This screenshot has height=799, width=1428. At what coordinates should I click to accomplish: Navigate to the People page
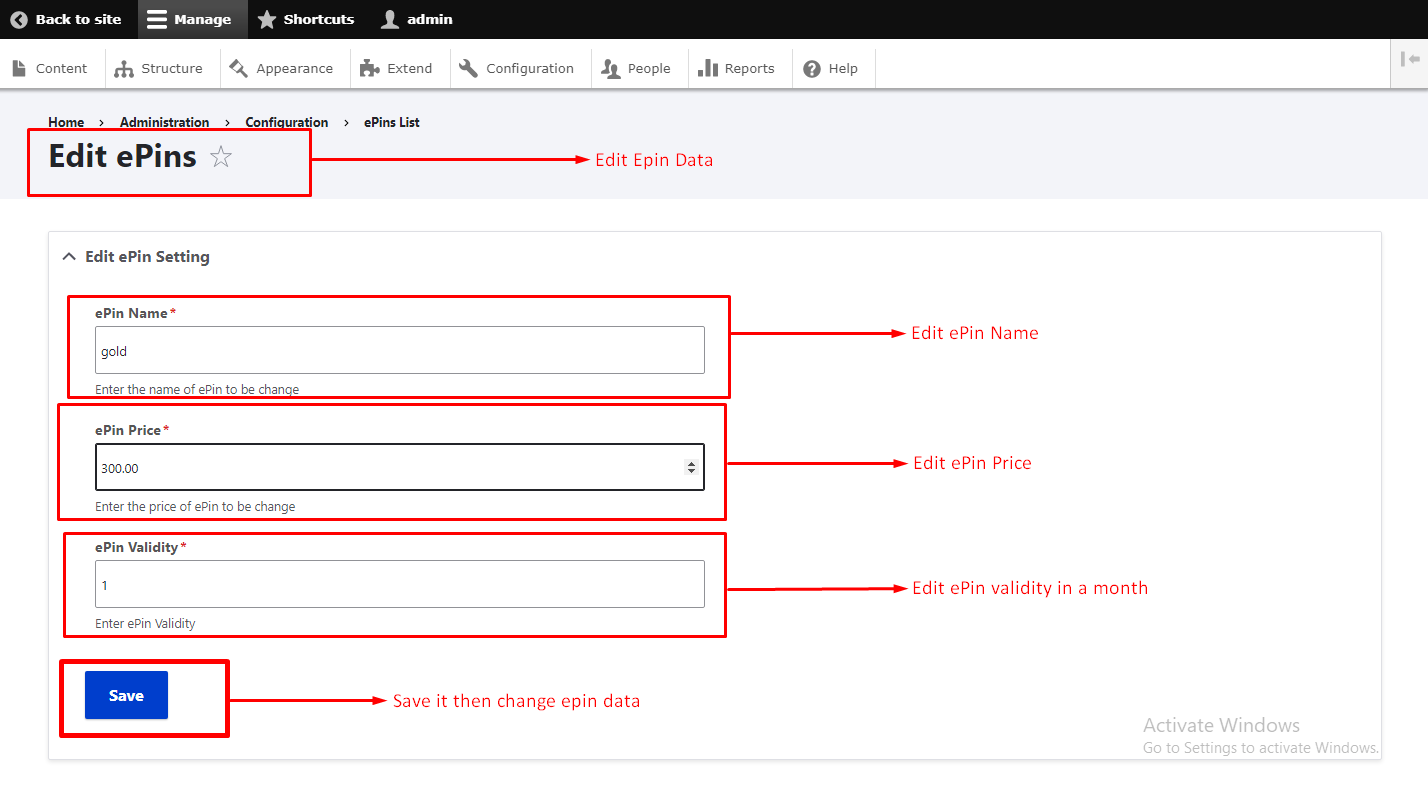point(636,69)
